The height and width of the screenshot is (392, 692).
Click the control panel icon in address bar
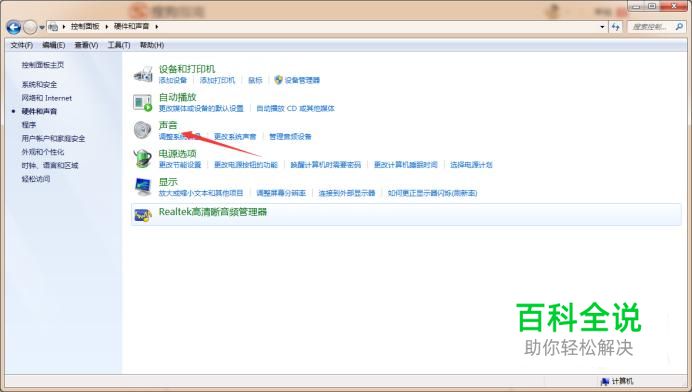[x=53, y=27]
